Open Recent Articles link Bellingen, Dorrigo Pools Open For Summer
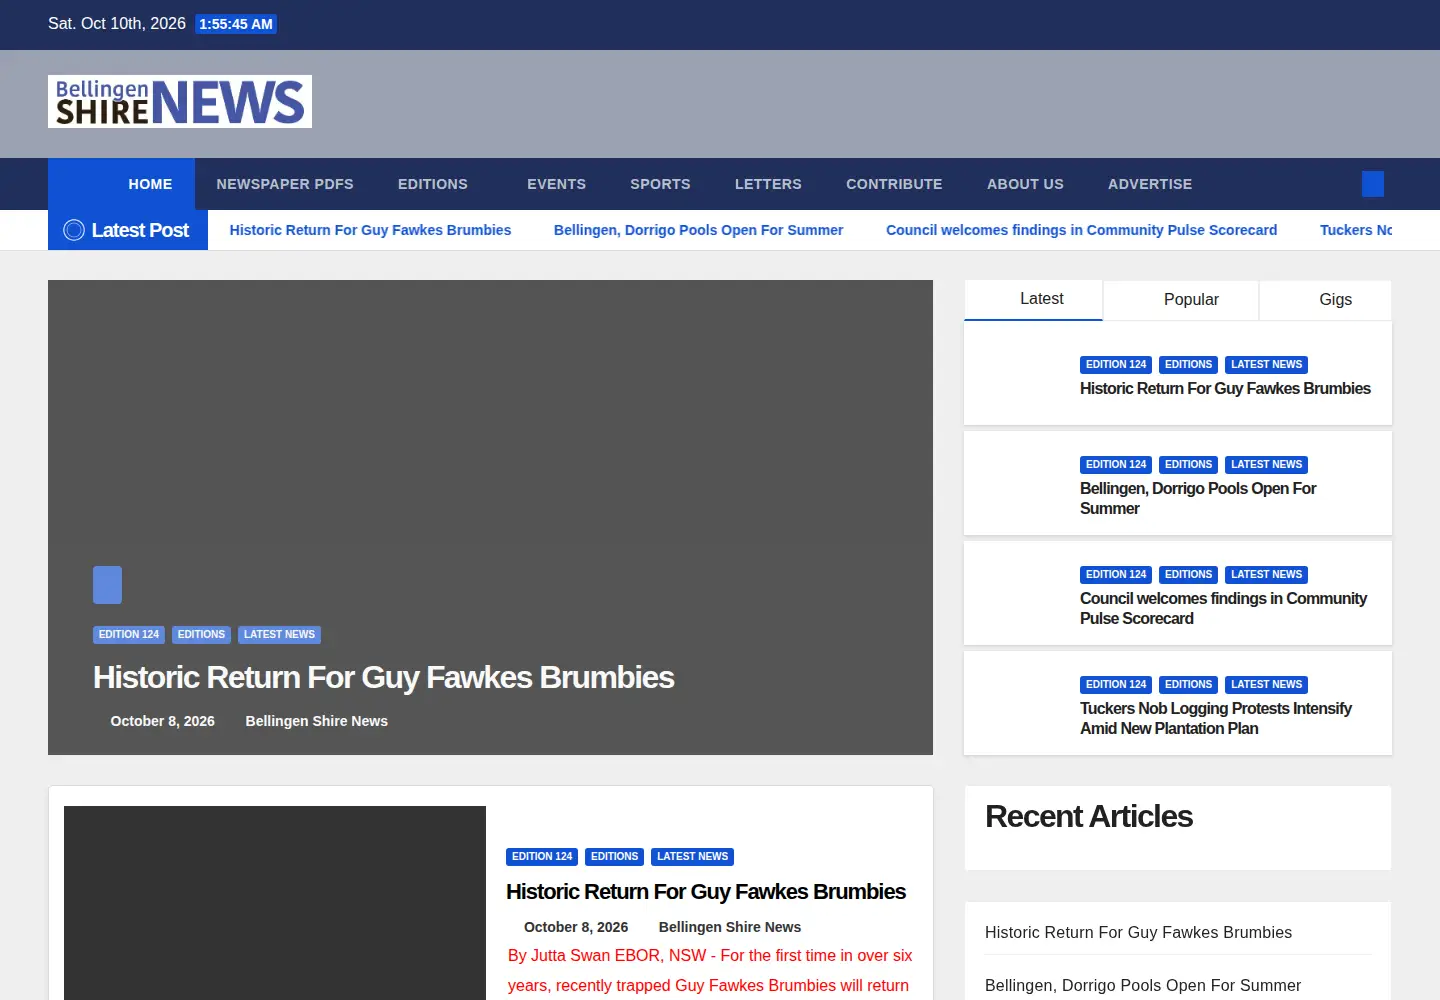 1143,985
